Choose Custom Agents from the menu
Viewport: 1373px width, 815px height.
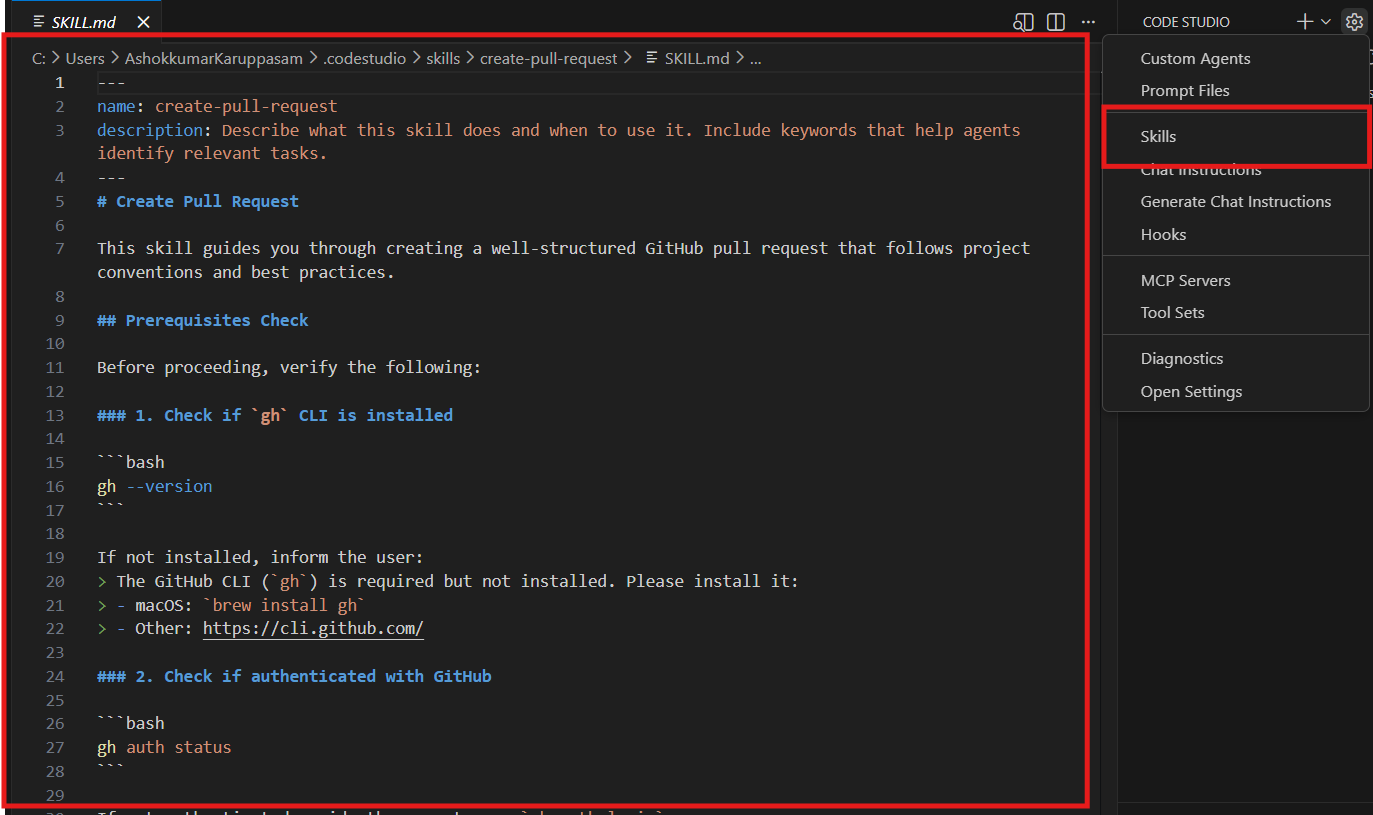1195,58
